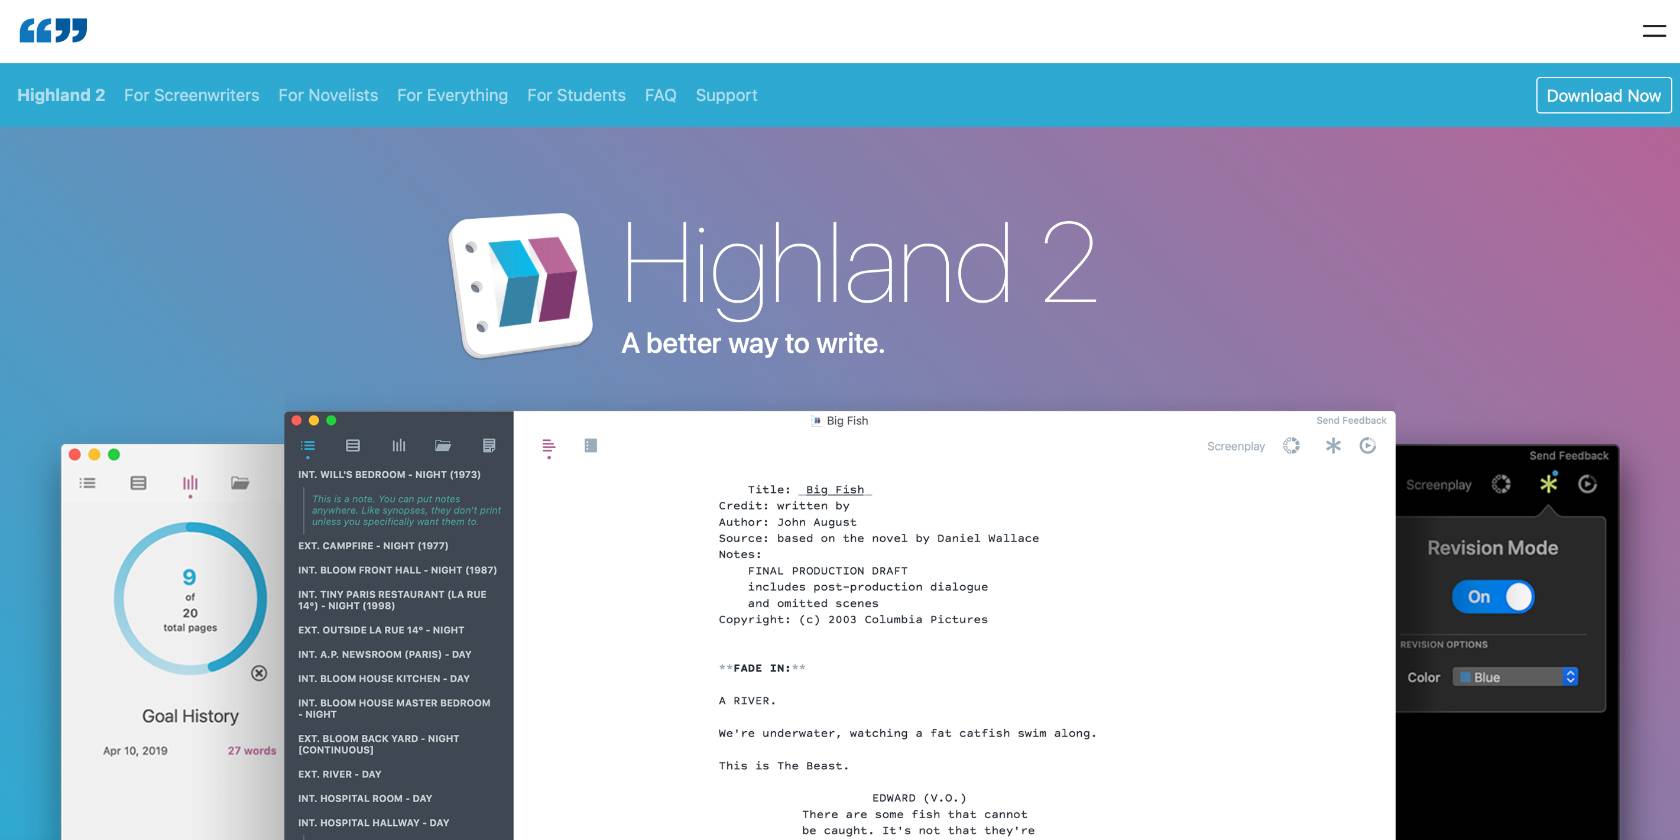
Task: Click the yellow asterisk icon in the dark Revision window
Action: coord(1548,484)
